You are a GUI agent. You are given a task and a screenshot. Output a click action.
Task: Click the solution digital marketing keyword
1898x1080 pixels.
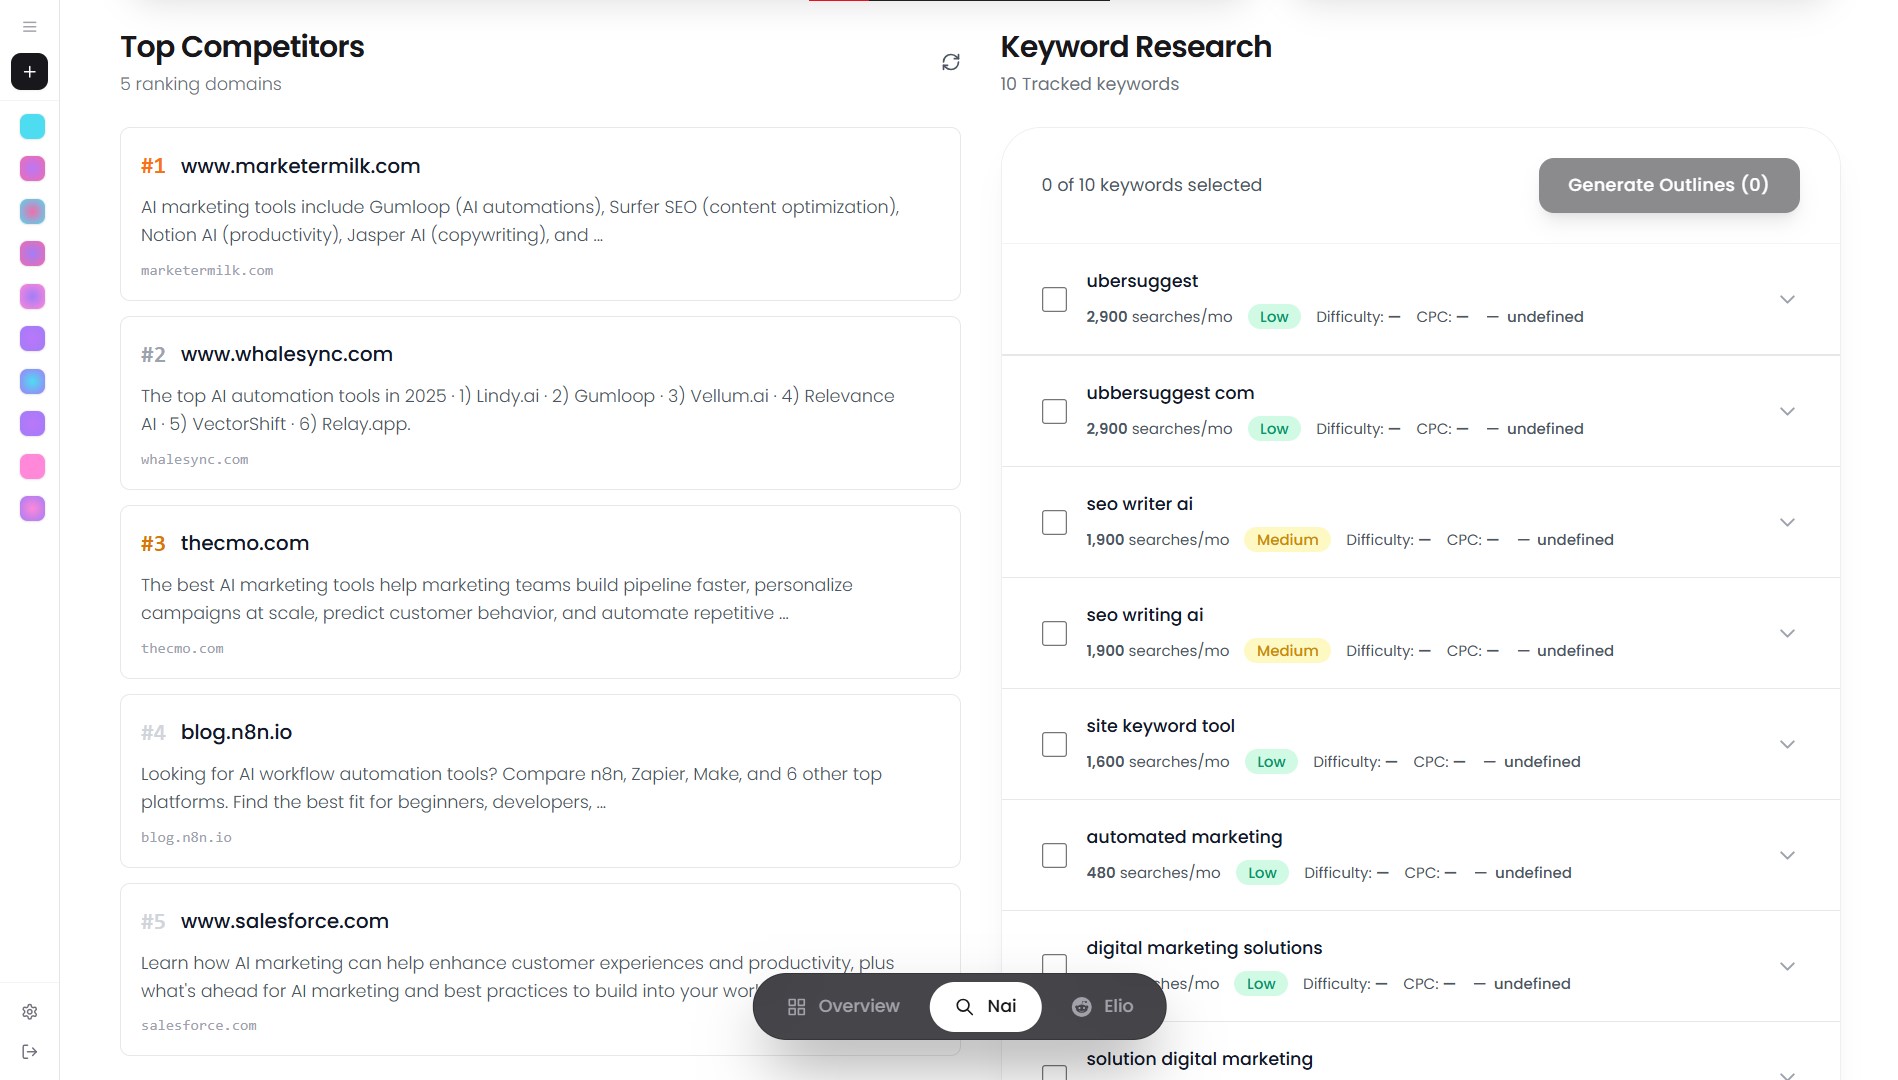pyautogui.click(x=1199, y=1059)
